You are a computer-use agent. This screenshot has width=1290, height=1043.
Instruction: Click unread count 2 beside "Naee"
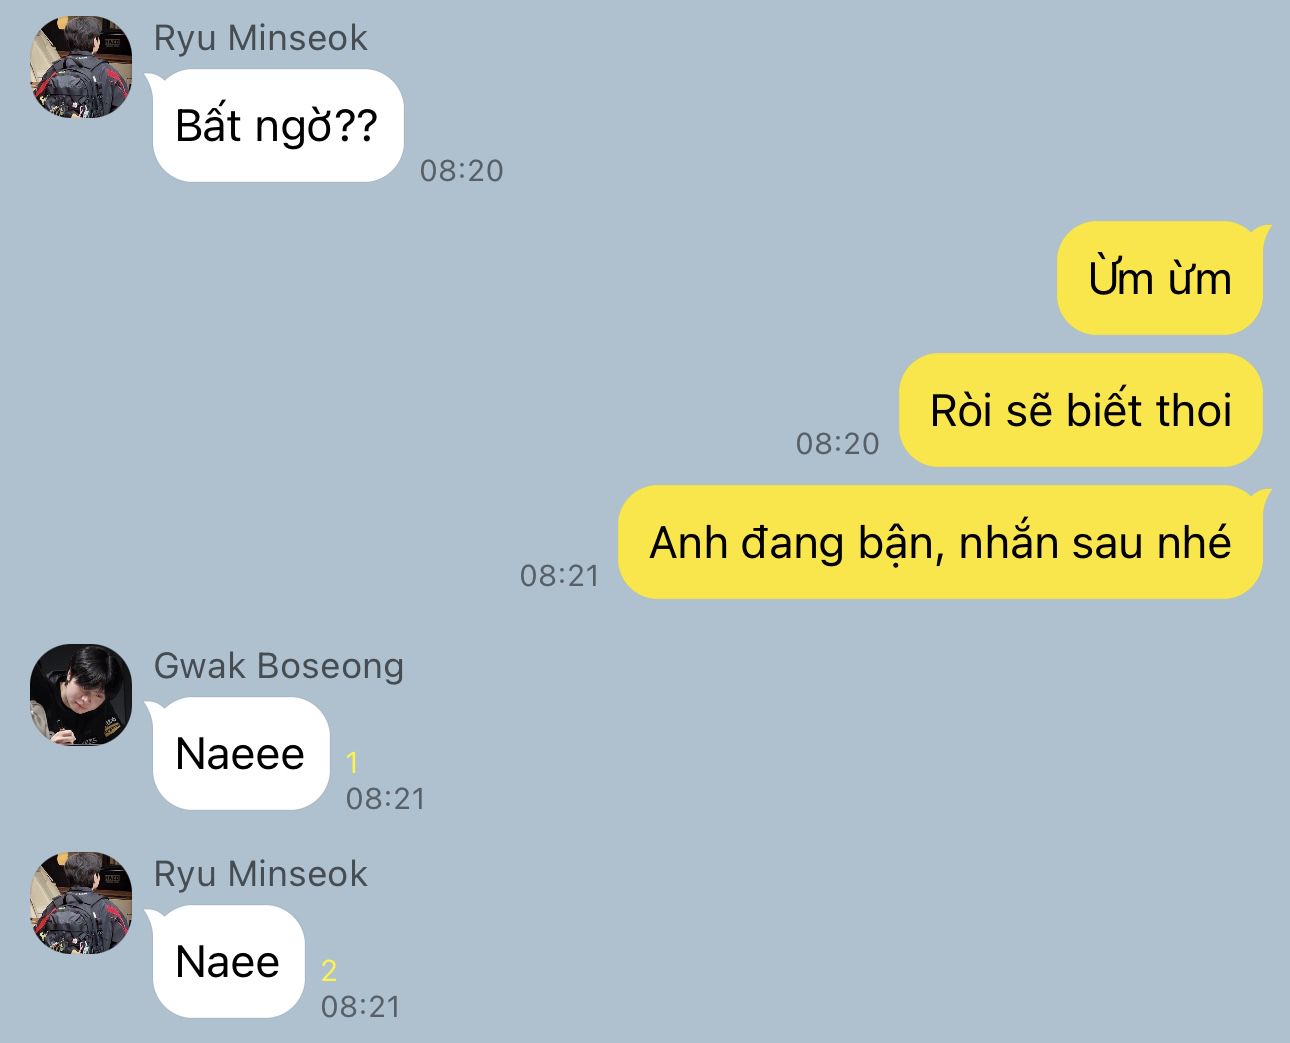coord(329,971)
